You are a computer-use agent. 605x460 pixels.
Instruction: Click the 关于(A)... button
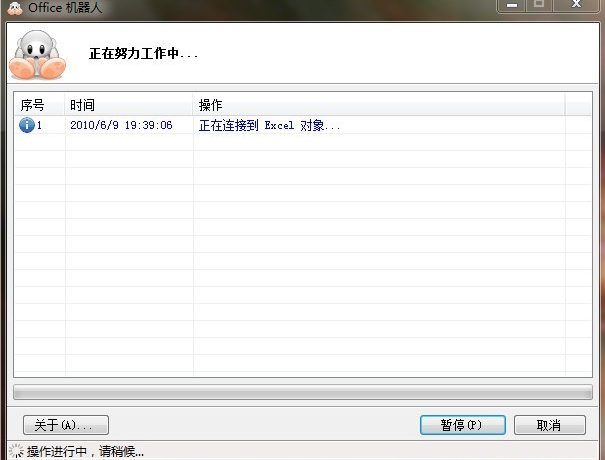[66, 425]
